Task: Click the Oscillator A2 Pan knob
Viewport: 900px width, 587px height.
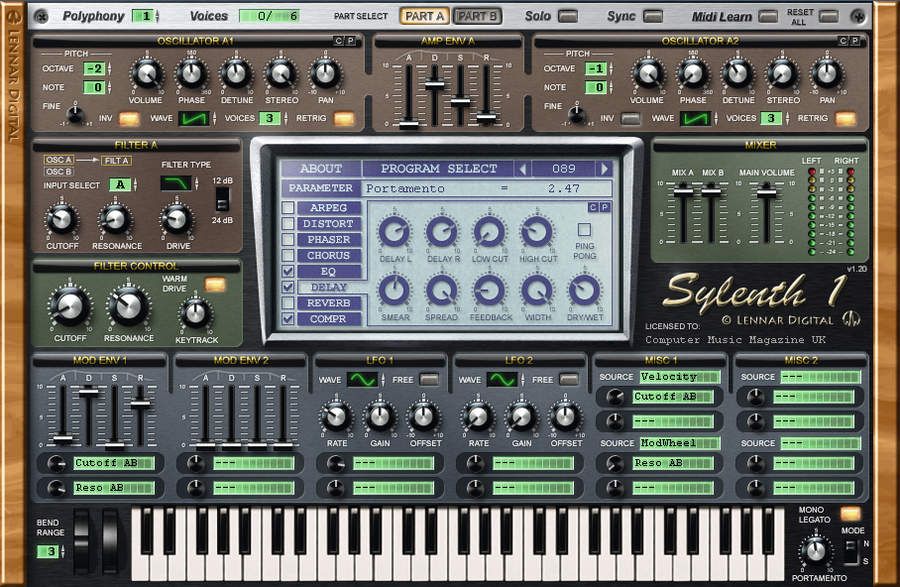Action: pos(827,75)
